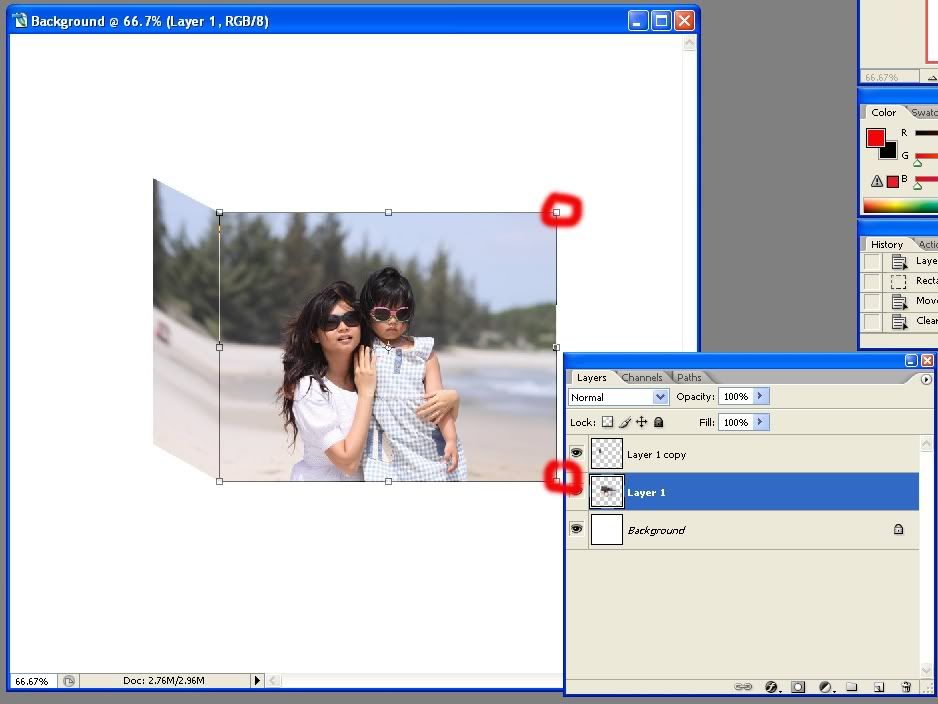Click the status bar info arrow button
This screenshot has height=704, width=938.
(257, 681)
